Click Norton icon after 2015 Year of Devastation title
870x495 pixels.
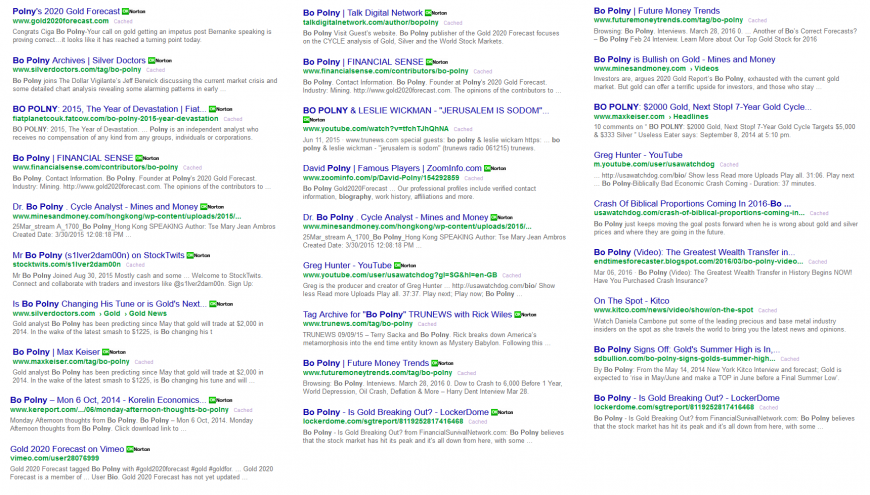point(220,109)
